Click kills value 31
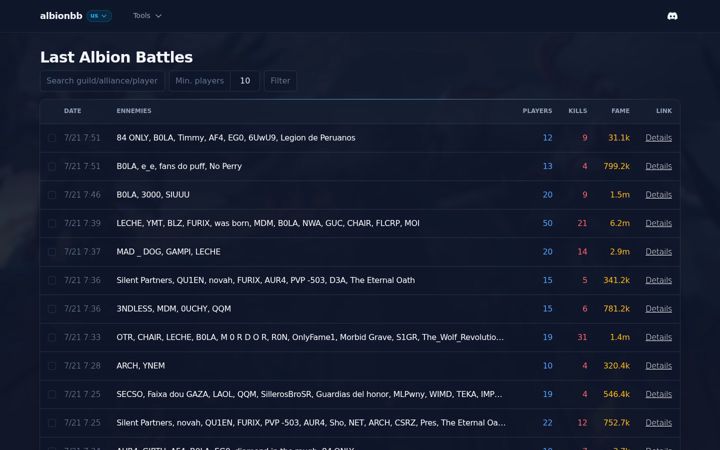This screenshot has height=450, width=720. (582, 337)
